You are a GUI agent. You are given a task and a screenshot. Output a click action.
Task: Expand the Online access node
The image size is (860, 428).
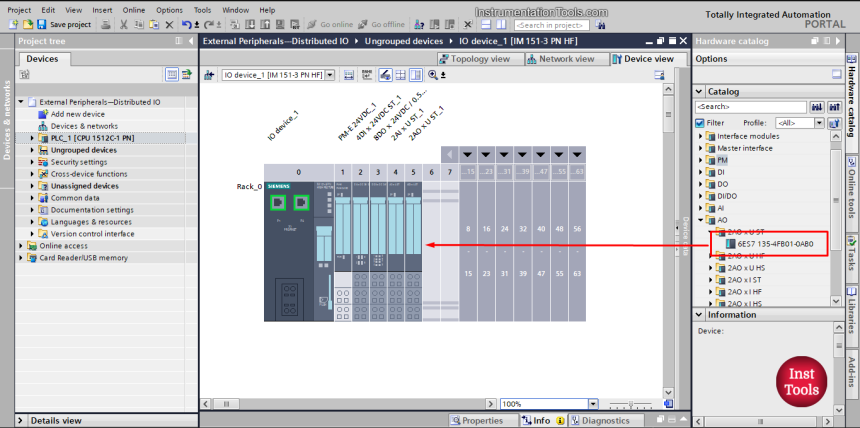tap(21, 246)
